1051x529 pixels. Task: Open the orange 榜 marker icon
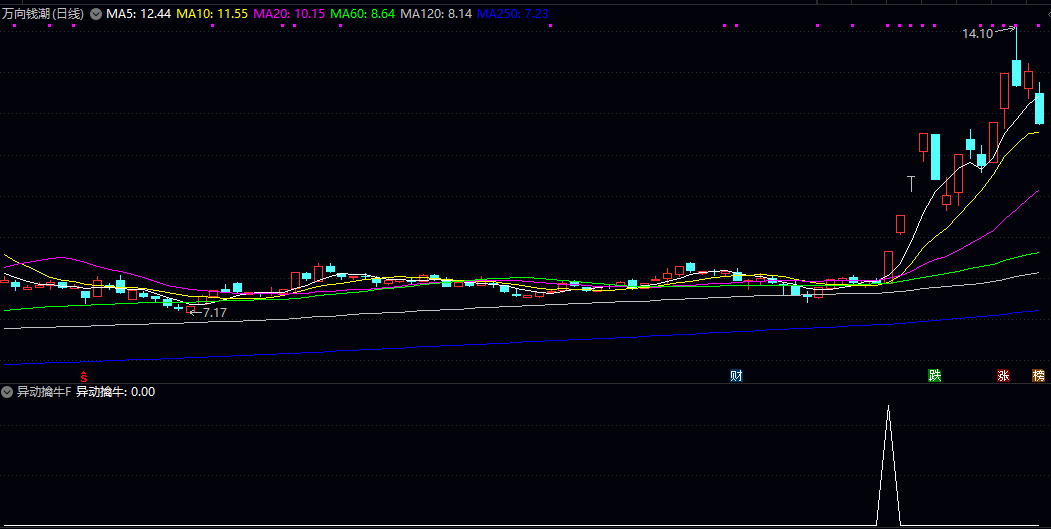tap(1038, 376)
